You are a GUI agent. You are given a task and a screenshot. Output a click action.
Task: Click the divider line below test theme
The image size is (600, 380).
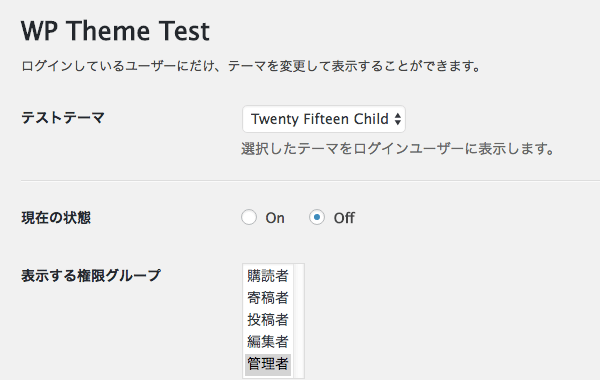pyautogui.click(x=310, y=180)
